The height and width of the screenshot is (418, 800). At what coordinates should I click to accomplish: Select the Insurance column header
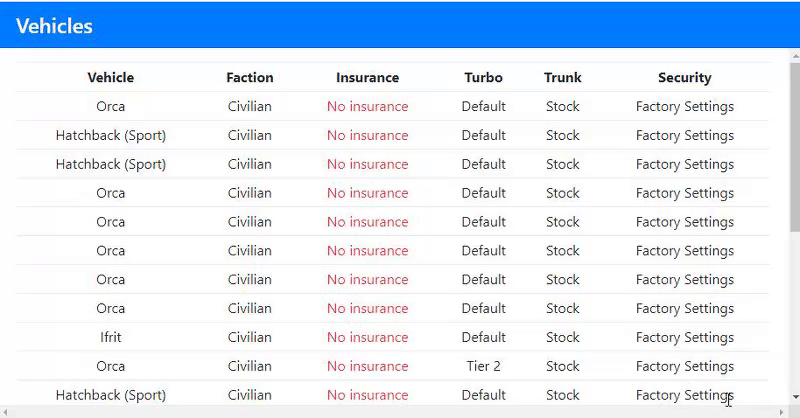click(x=367, y=77)
